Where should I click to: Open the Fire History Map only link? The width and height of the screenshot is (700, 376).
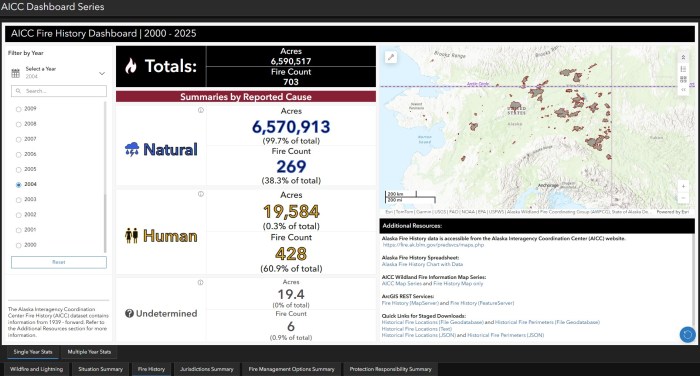[458, 284]
